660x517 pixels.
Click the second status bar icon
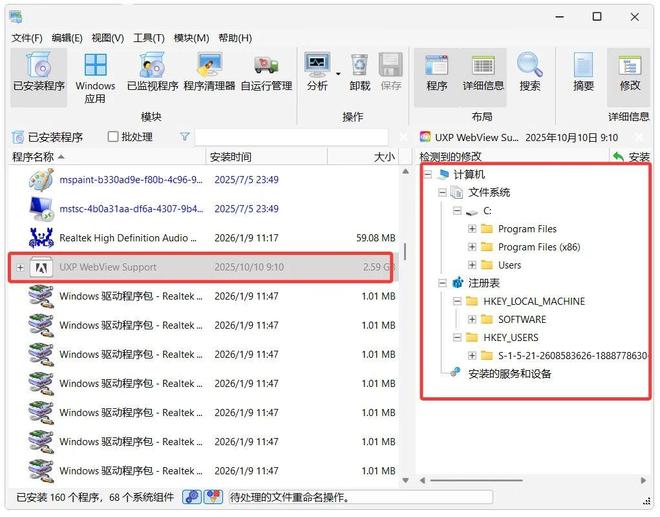pyautogui.click(x=213, y=497)
